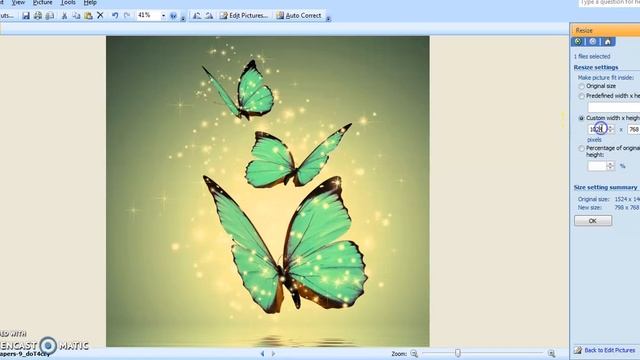Open the Picture menu
Viewport: 640px width, 360px height.
[42, 3]
